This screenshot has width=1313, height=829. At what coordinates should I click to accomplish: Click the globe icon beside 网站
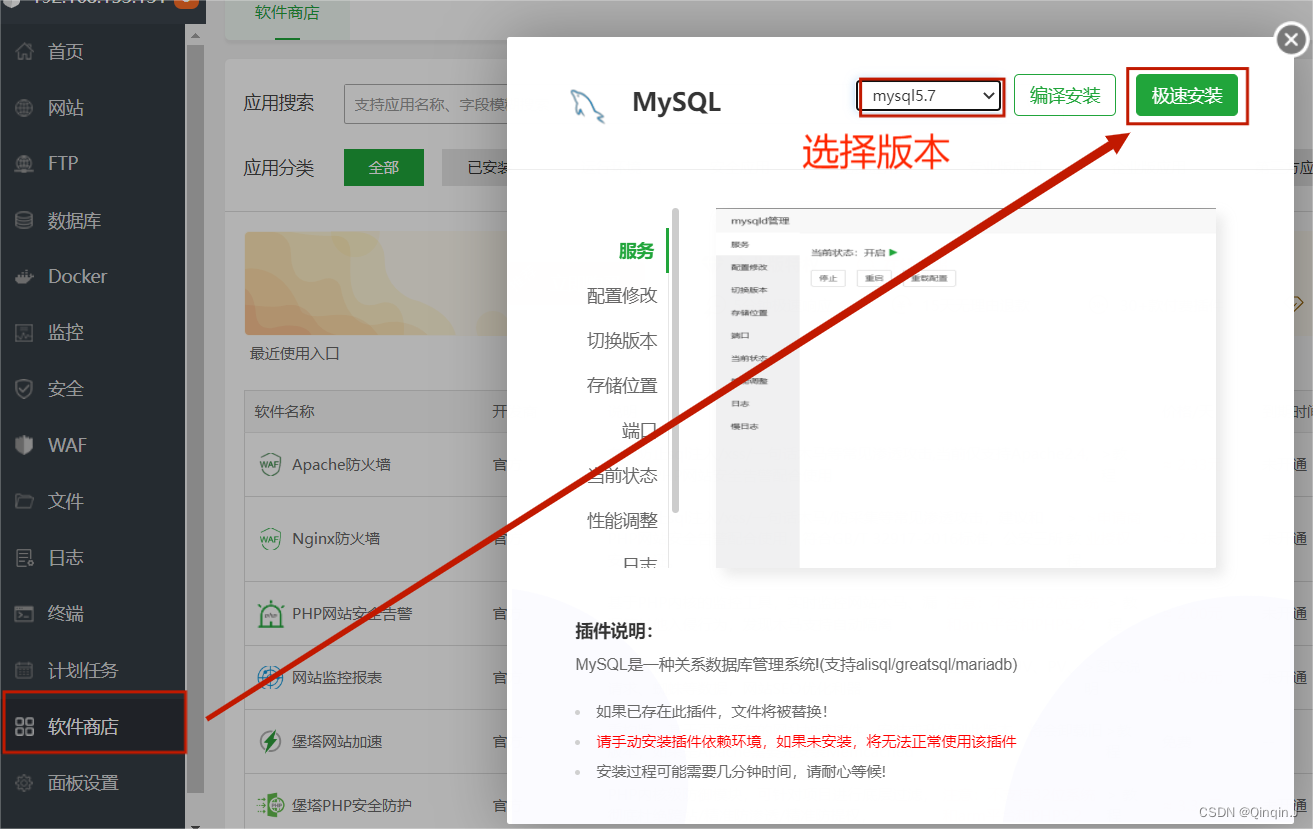click(25, 108)
